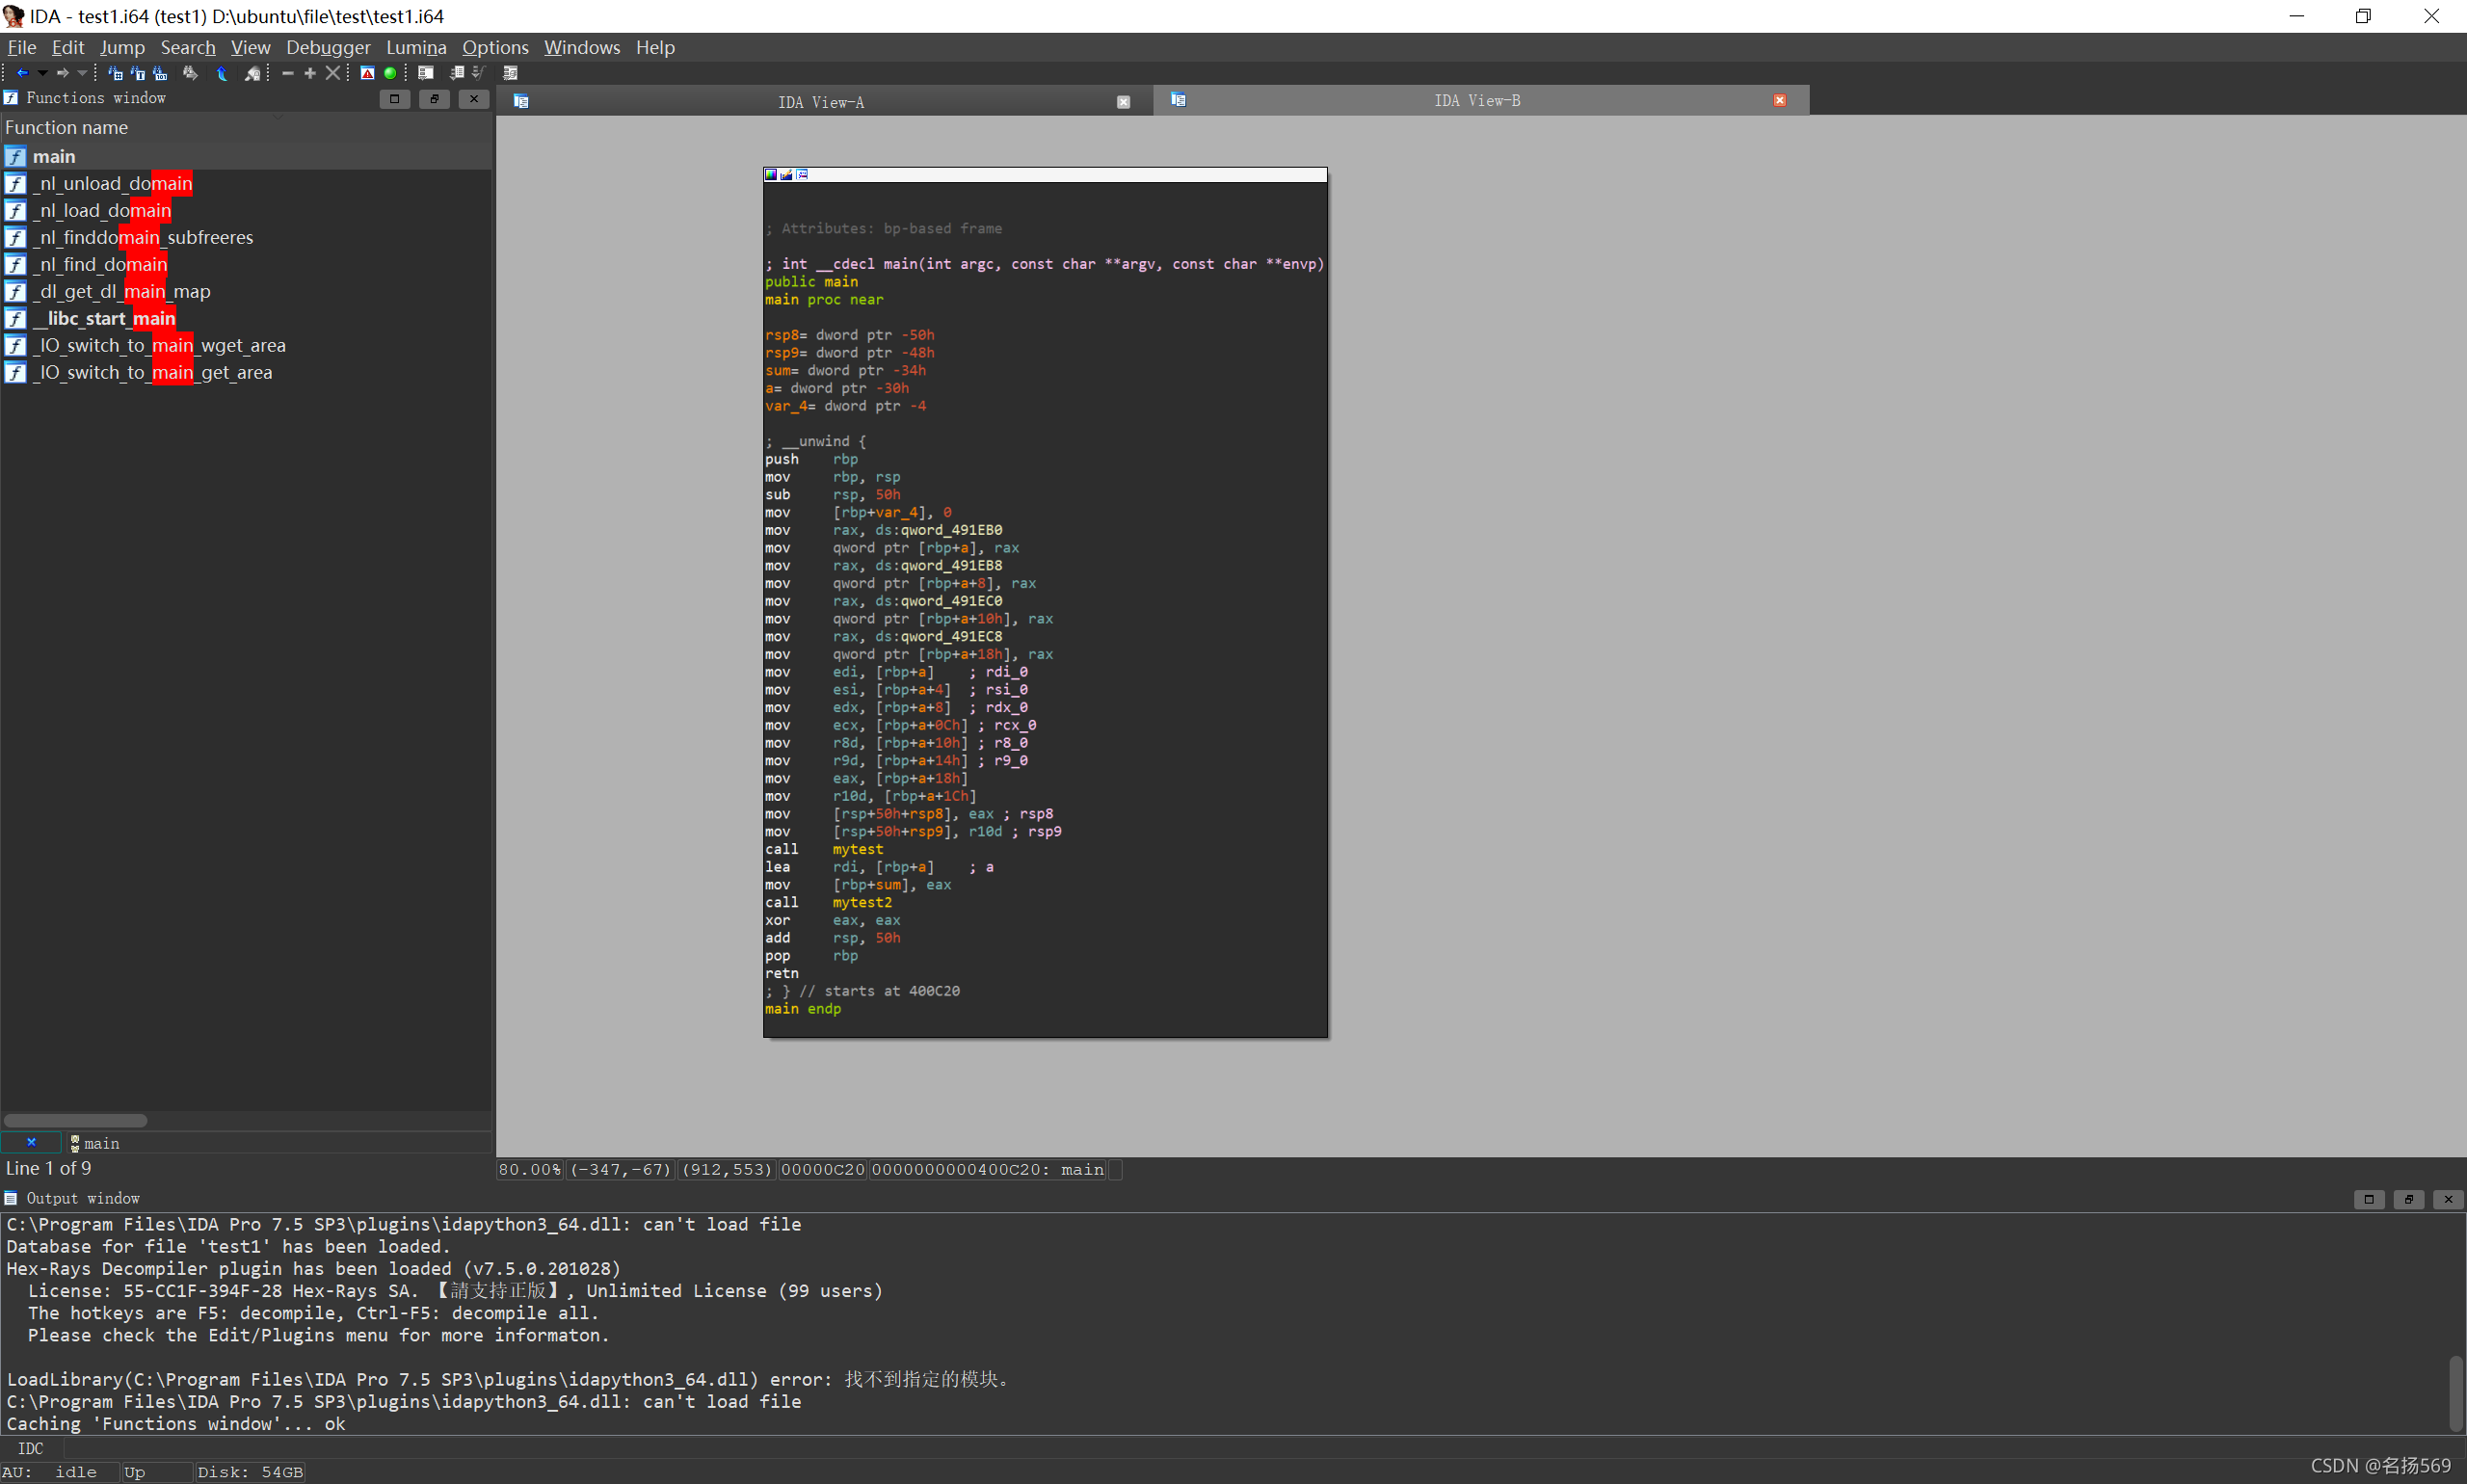2467x1484 pixels.
Task: Switch to the IDA View-A tab
Action: pos(820,102)
